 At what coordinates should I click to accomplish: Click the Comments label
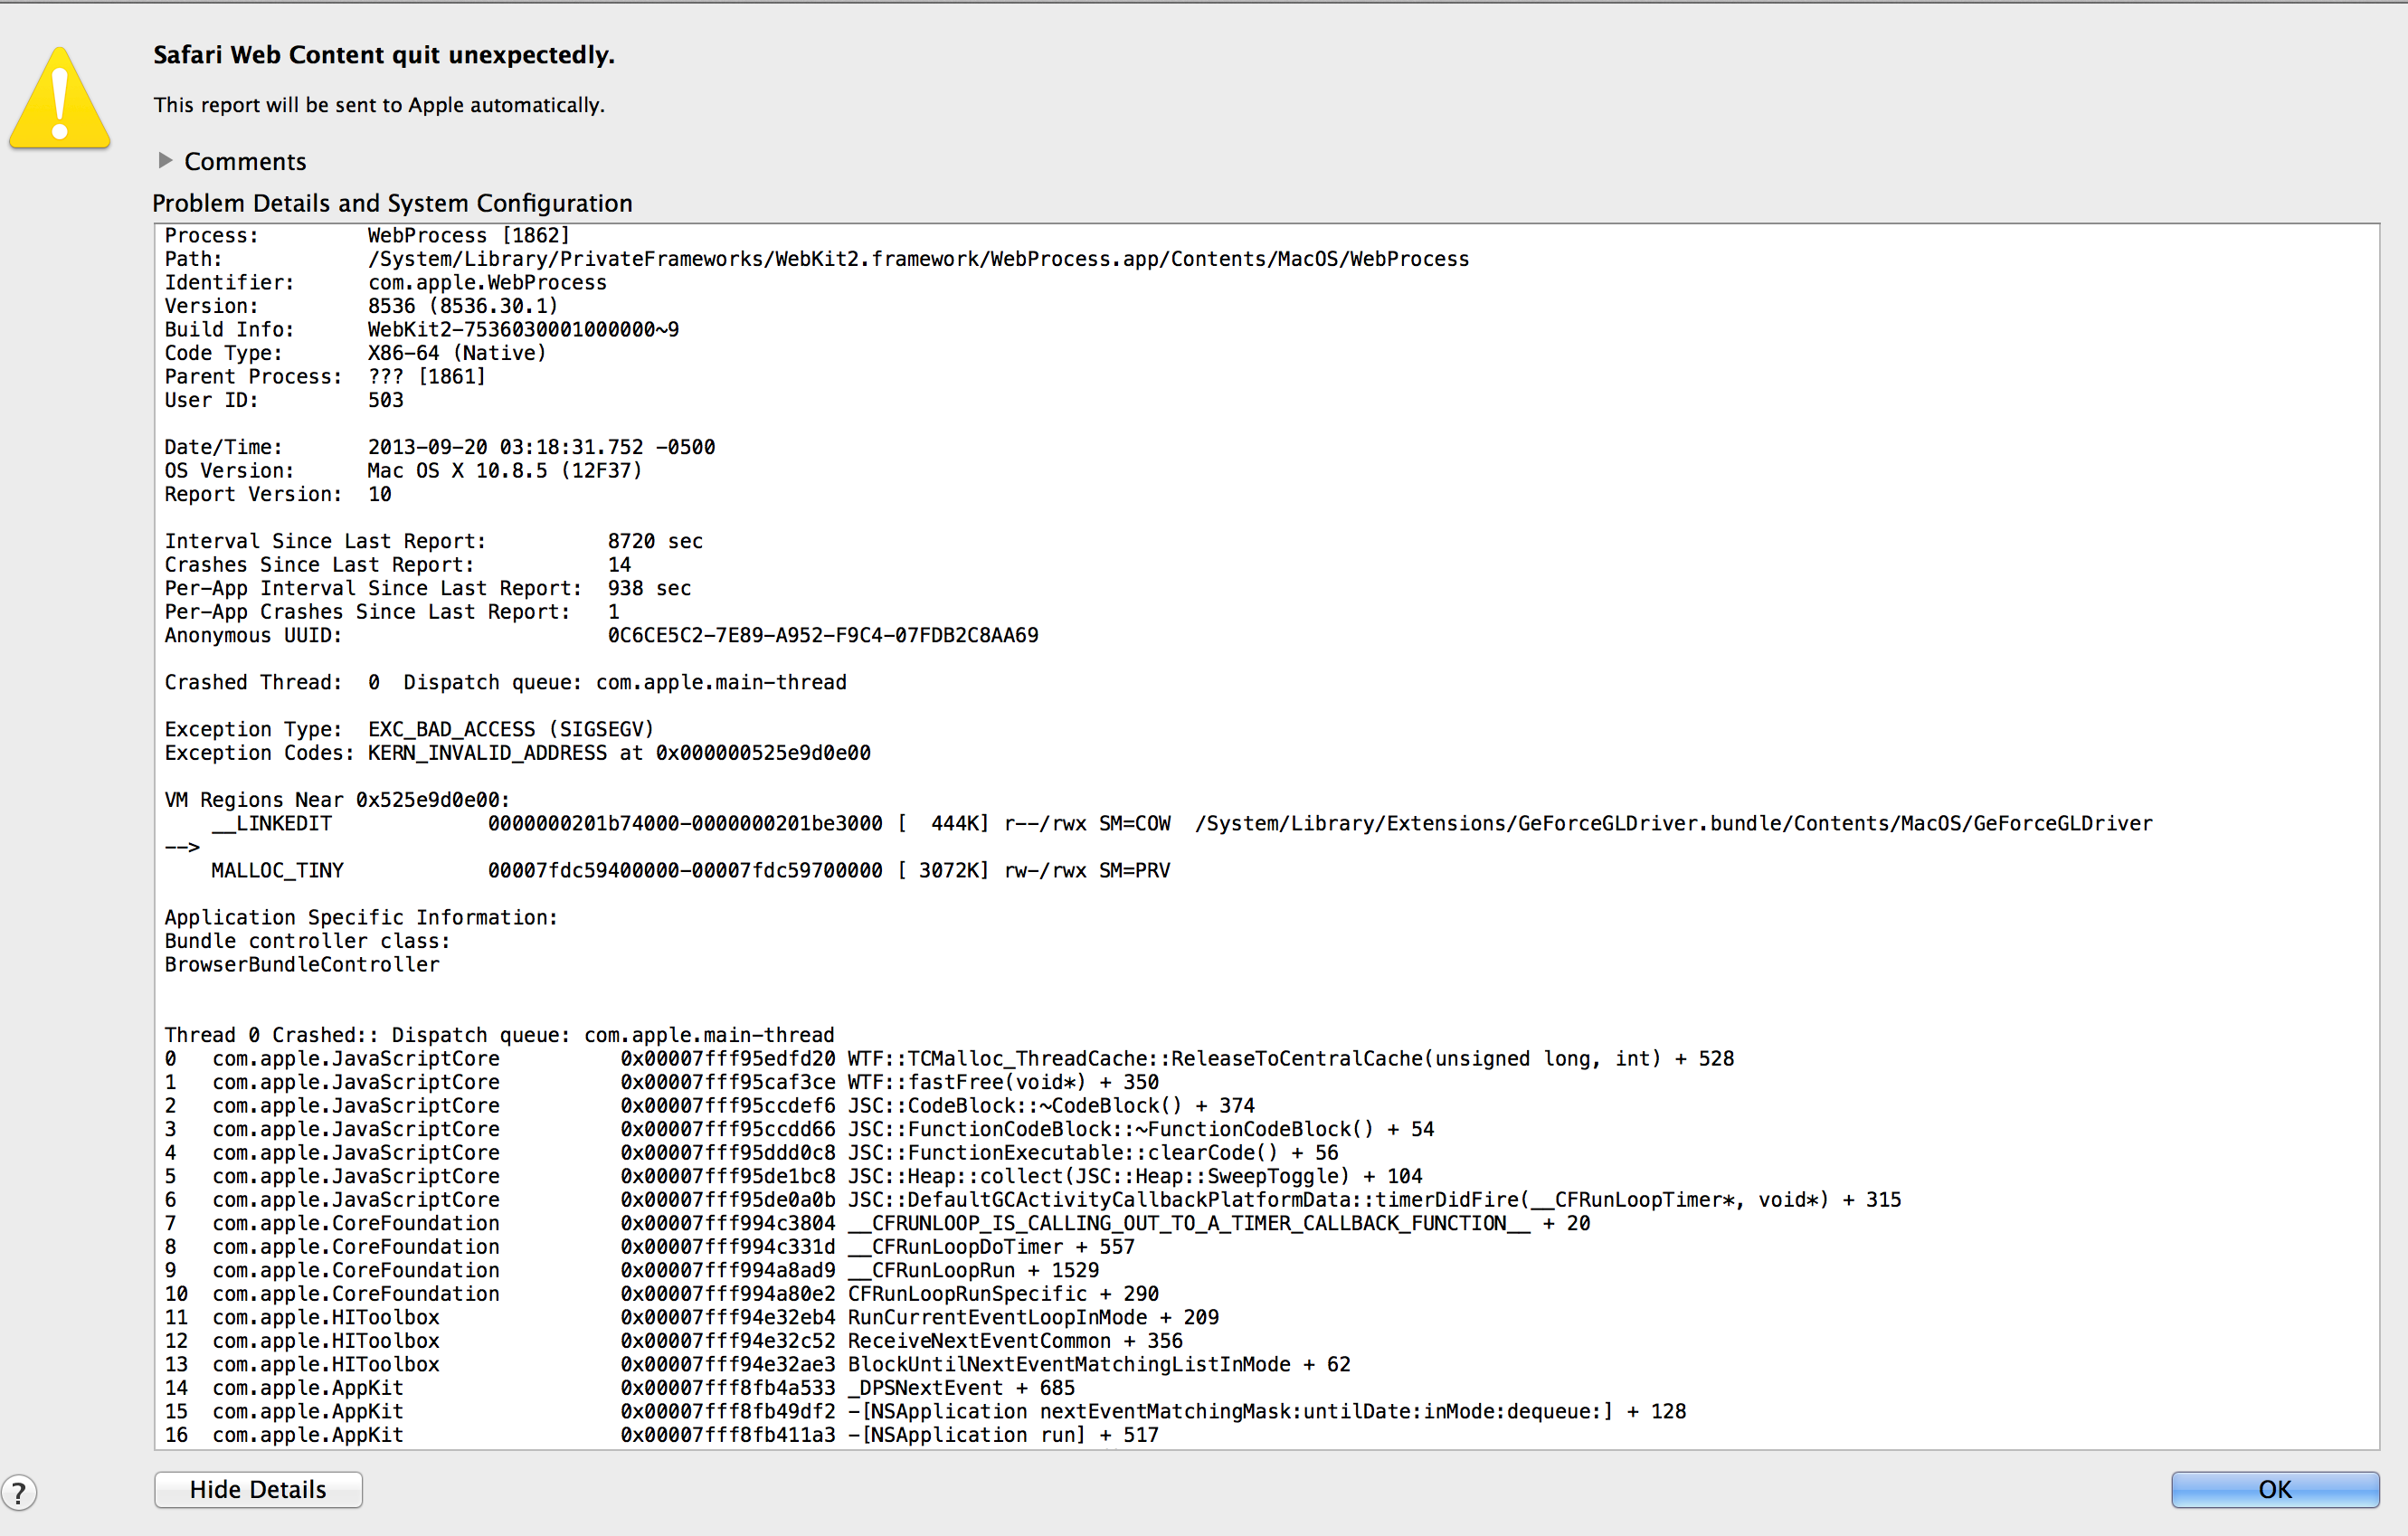pyautogui.click(x=245, y=161)
